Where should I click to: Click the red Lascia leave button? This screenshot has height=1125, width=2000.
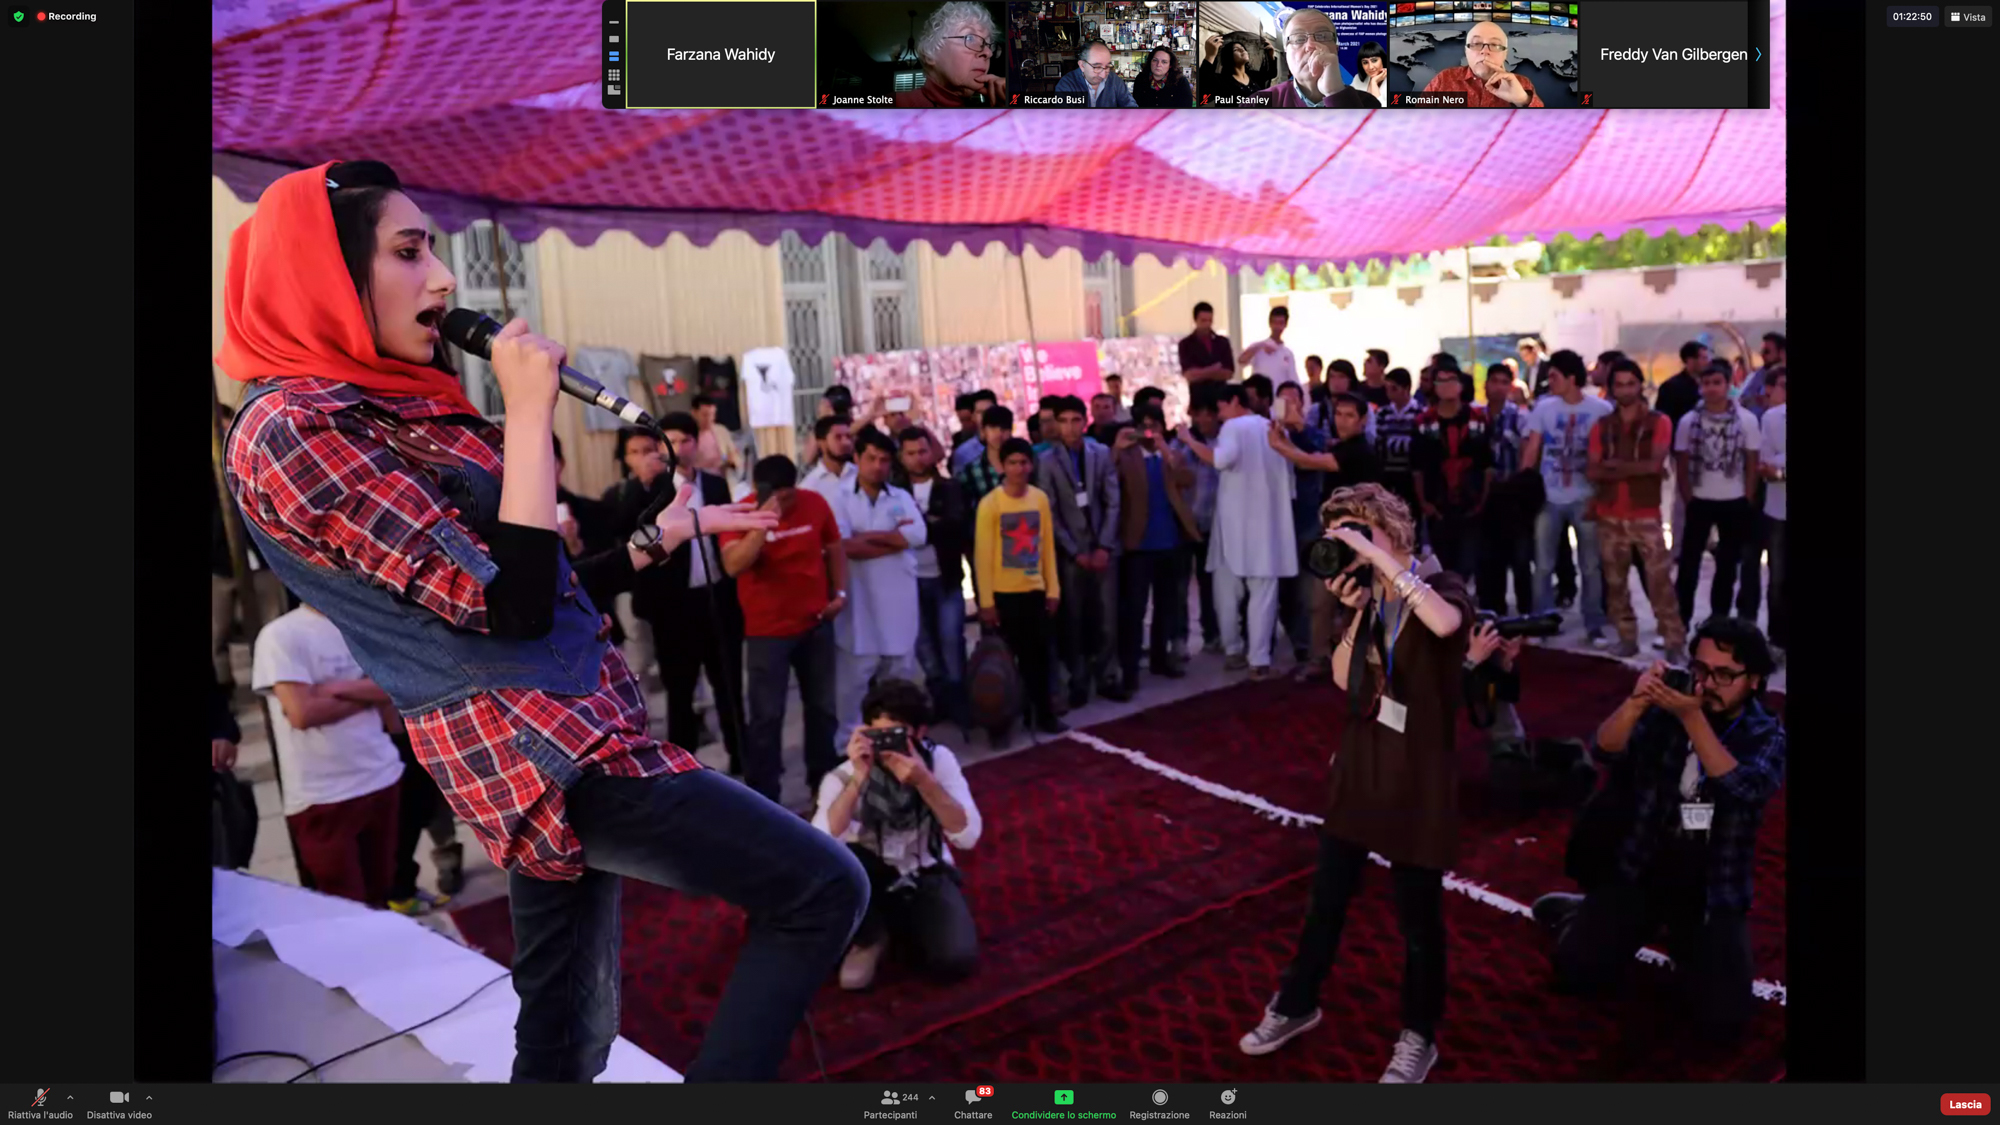pos(1964,1104)
